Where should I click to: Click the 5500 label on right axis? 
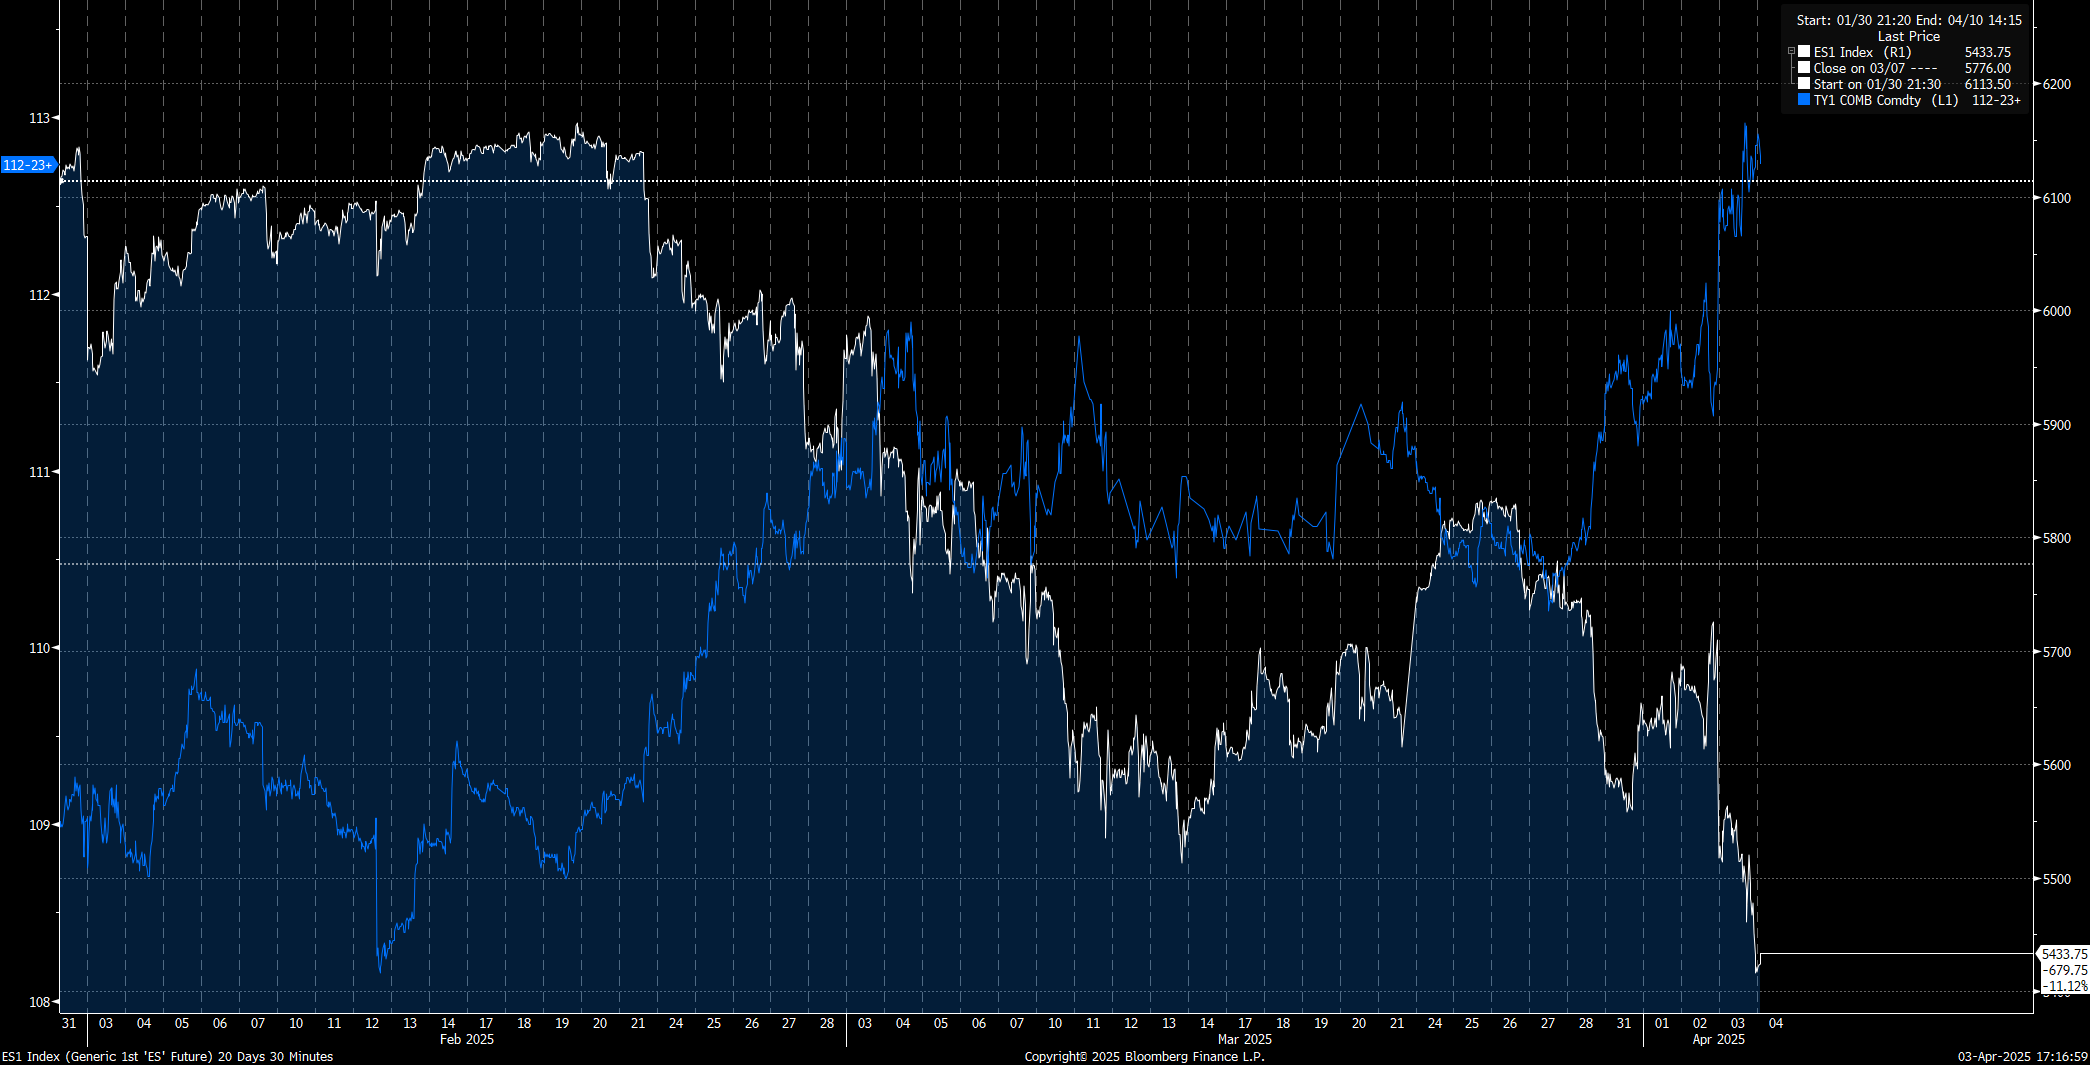pos(2057,879)
